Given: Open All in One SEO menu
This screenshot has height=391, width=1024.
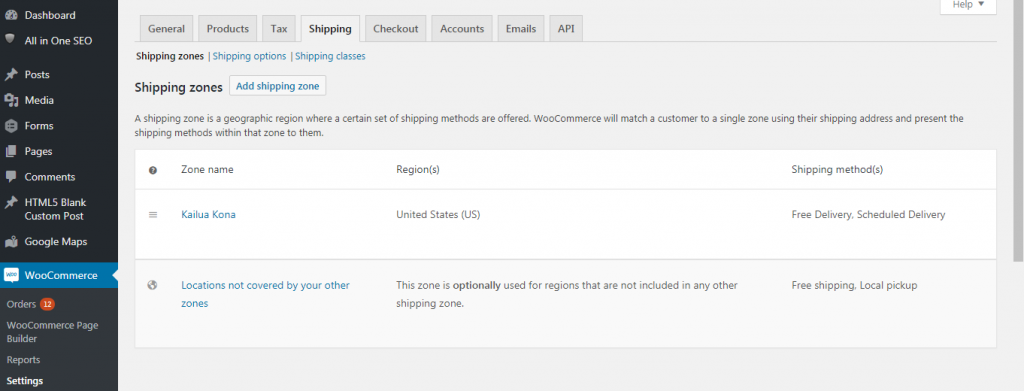Looking at the screenshot, I should coord(58,40).
